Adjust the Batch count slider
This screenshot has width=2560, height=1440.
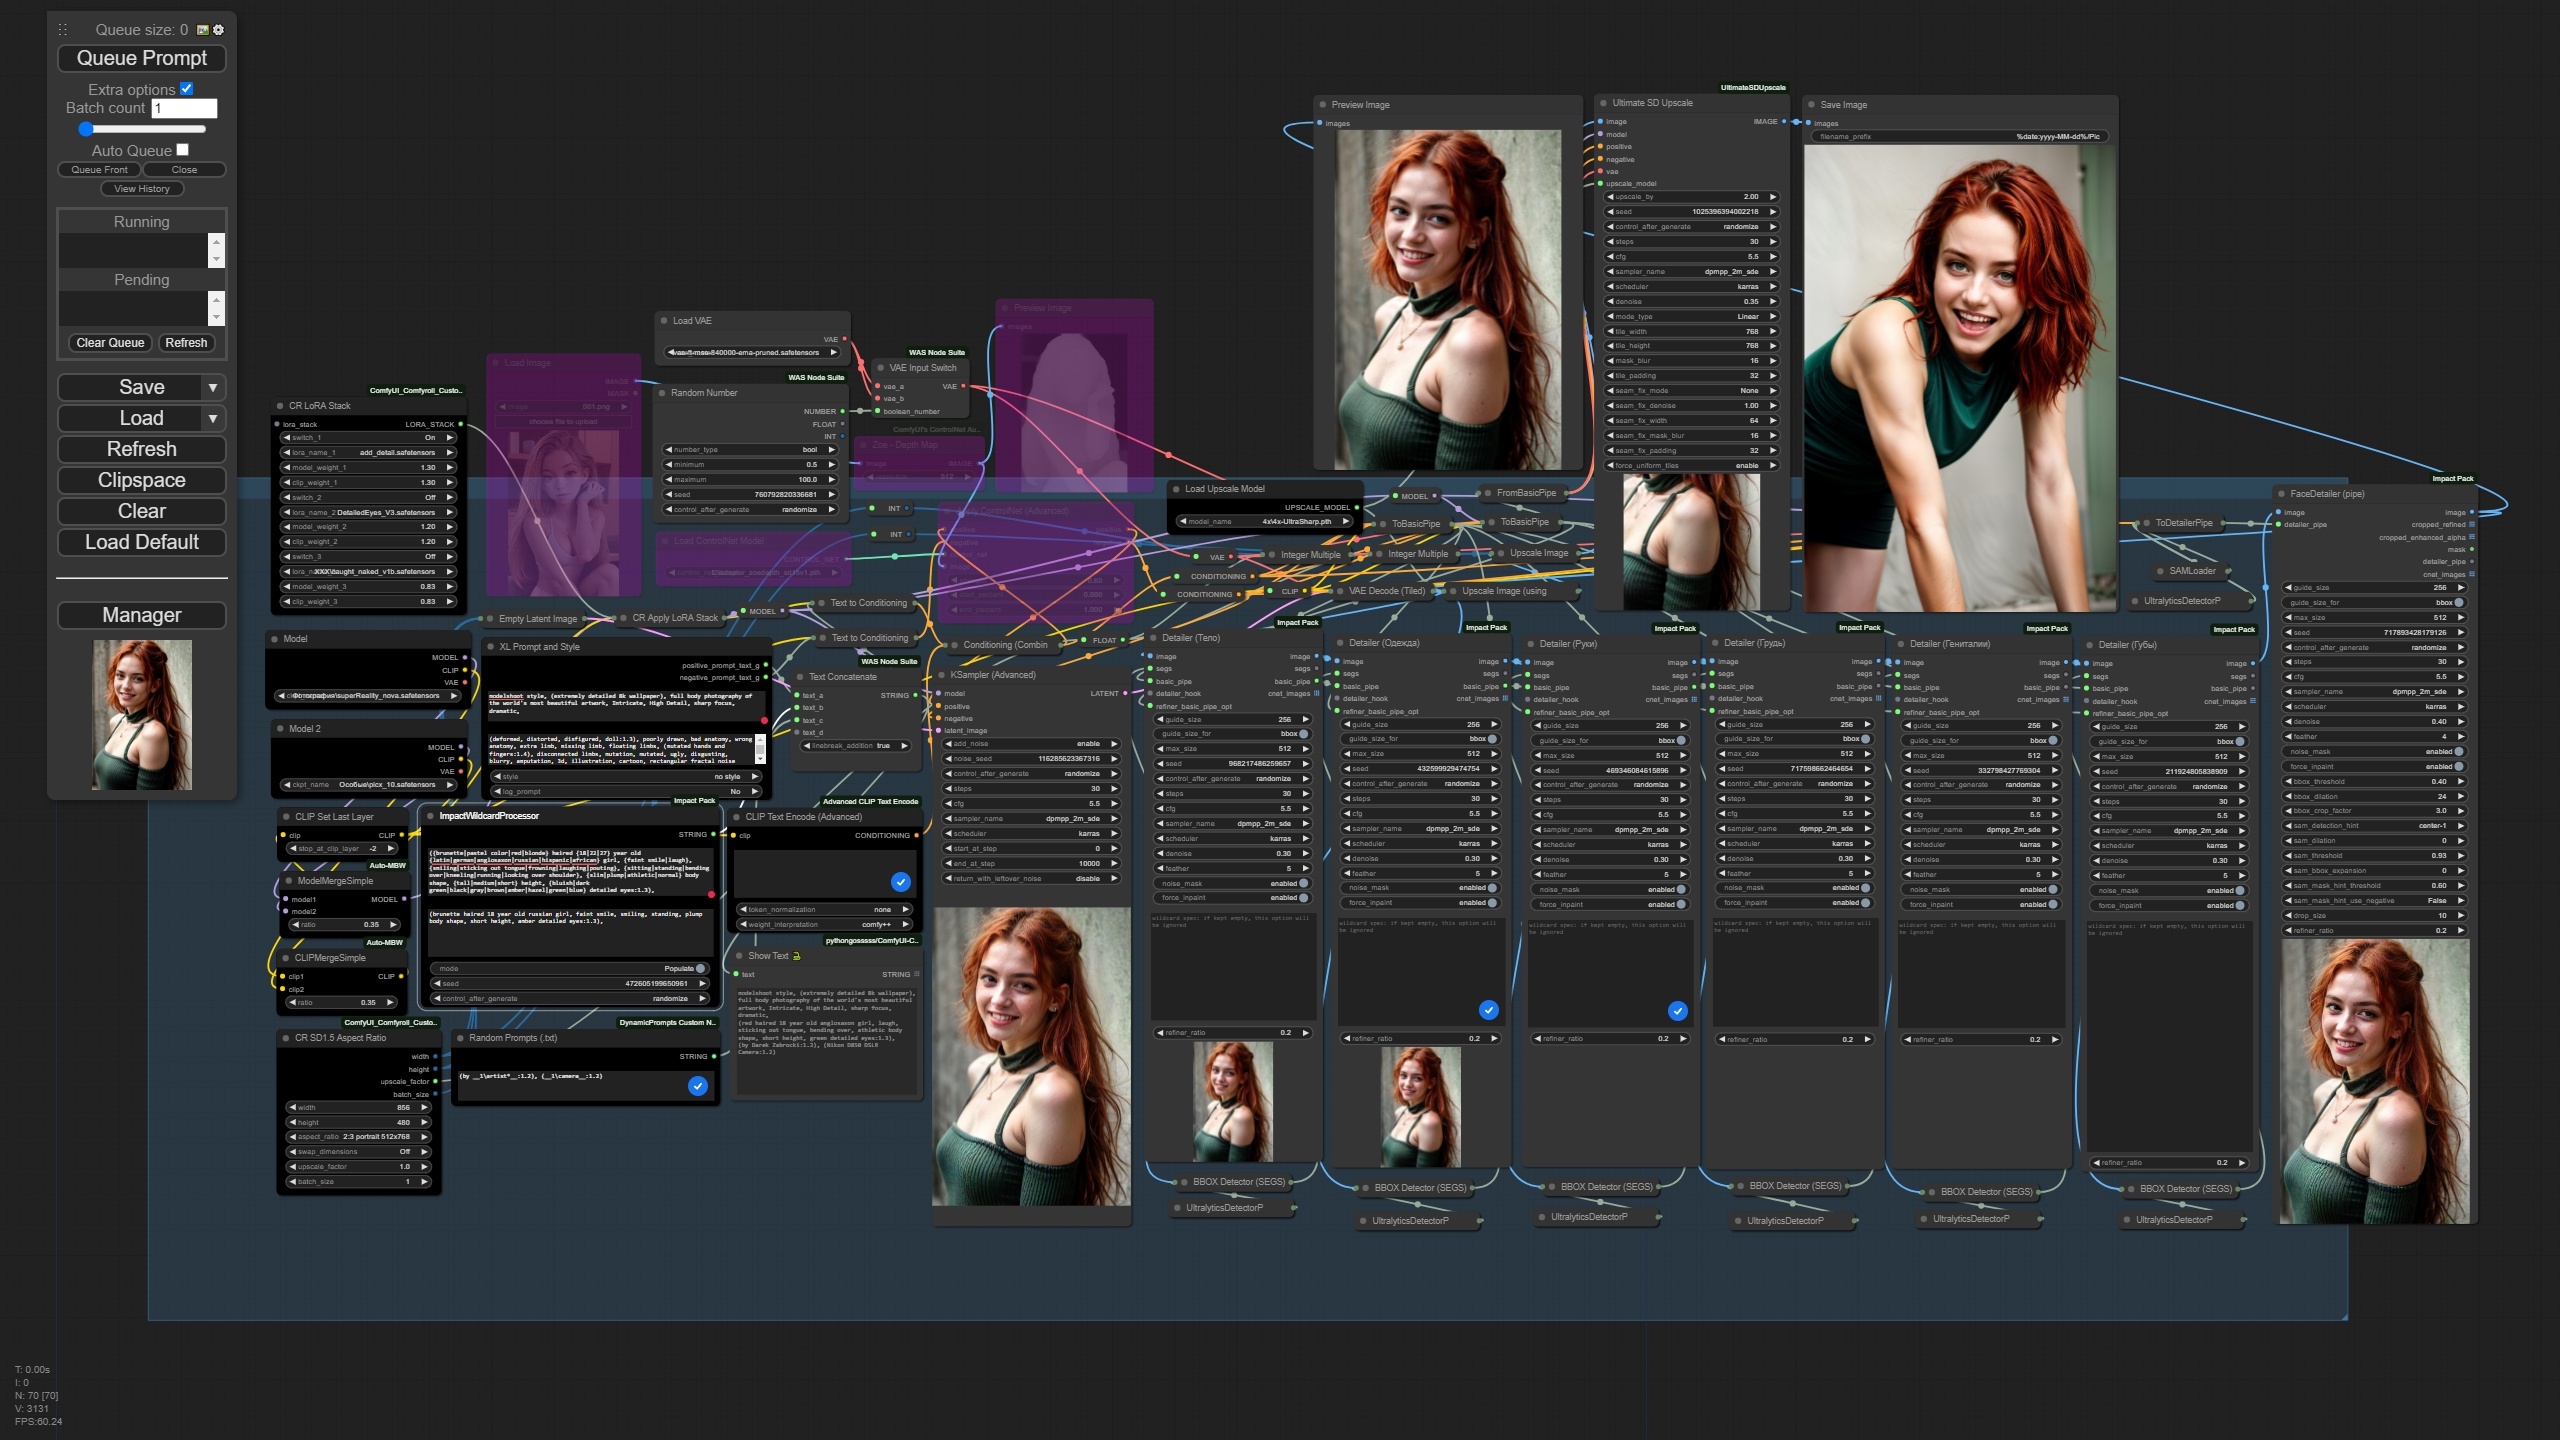pyautogui.click(x=86, y=129)
